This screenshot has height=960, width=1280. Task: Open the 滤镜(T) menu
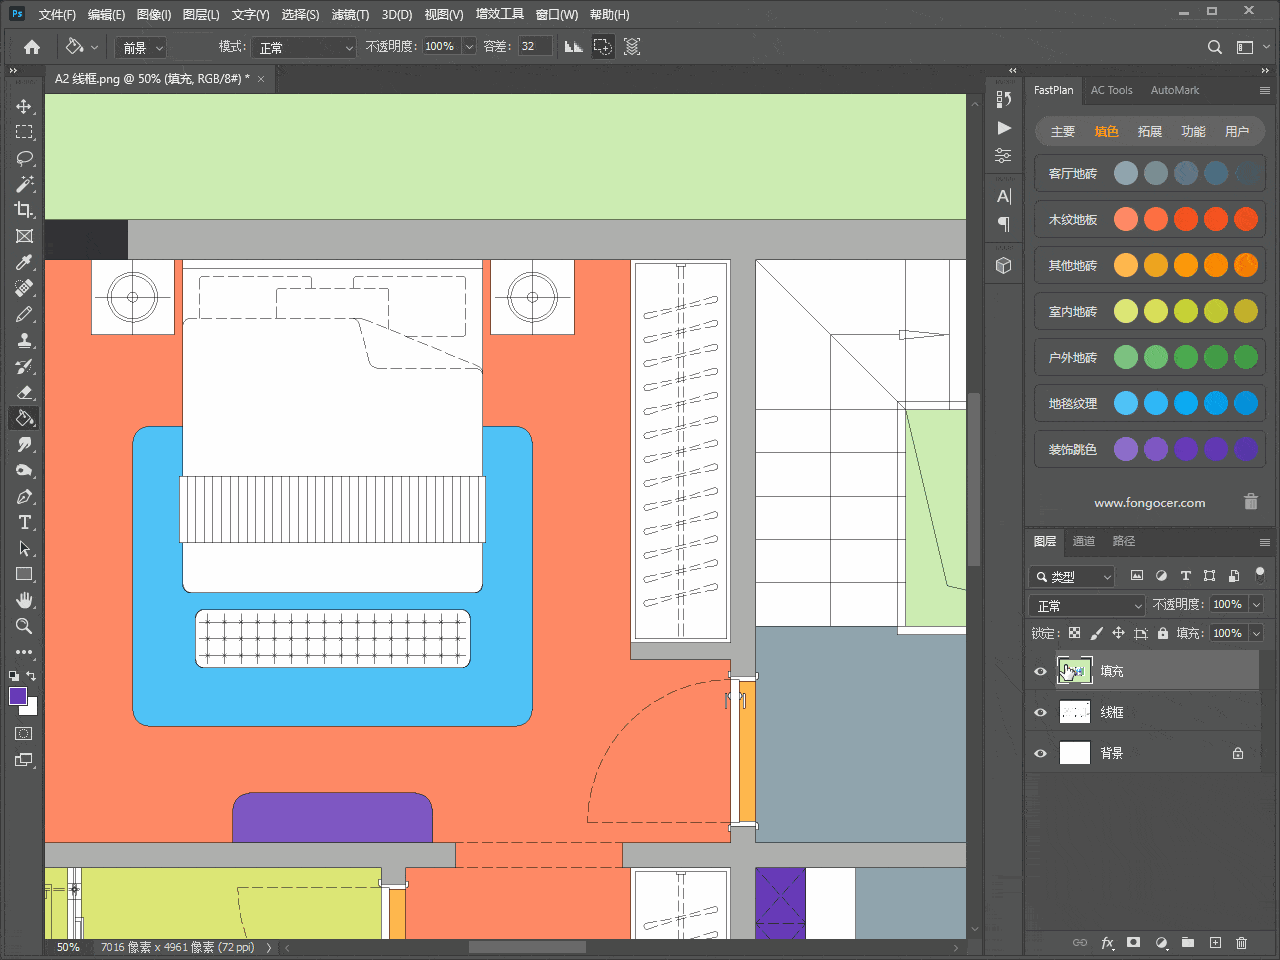pos(350,14)
